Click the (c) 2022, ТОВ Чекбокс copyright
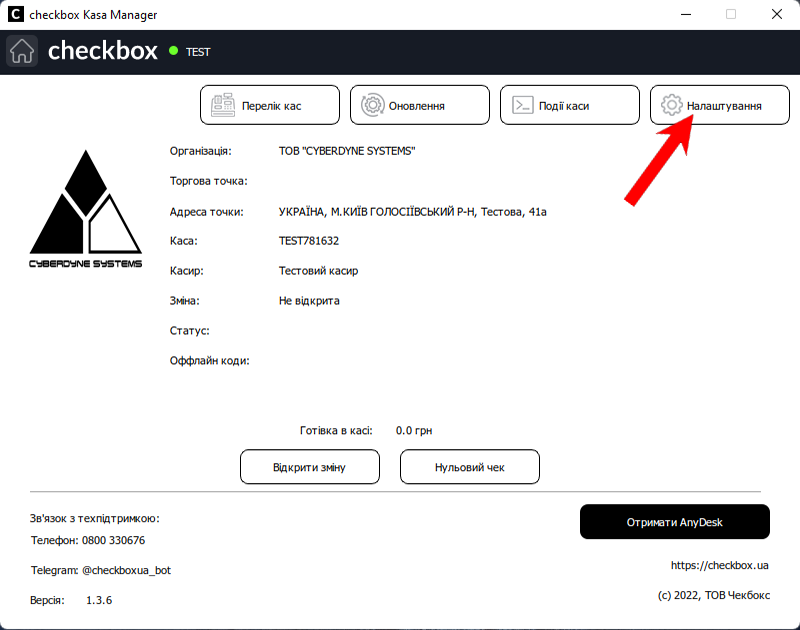Viewport: 800px width, 630px height. 714,595
